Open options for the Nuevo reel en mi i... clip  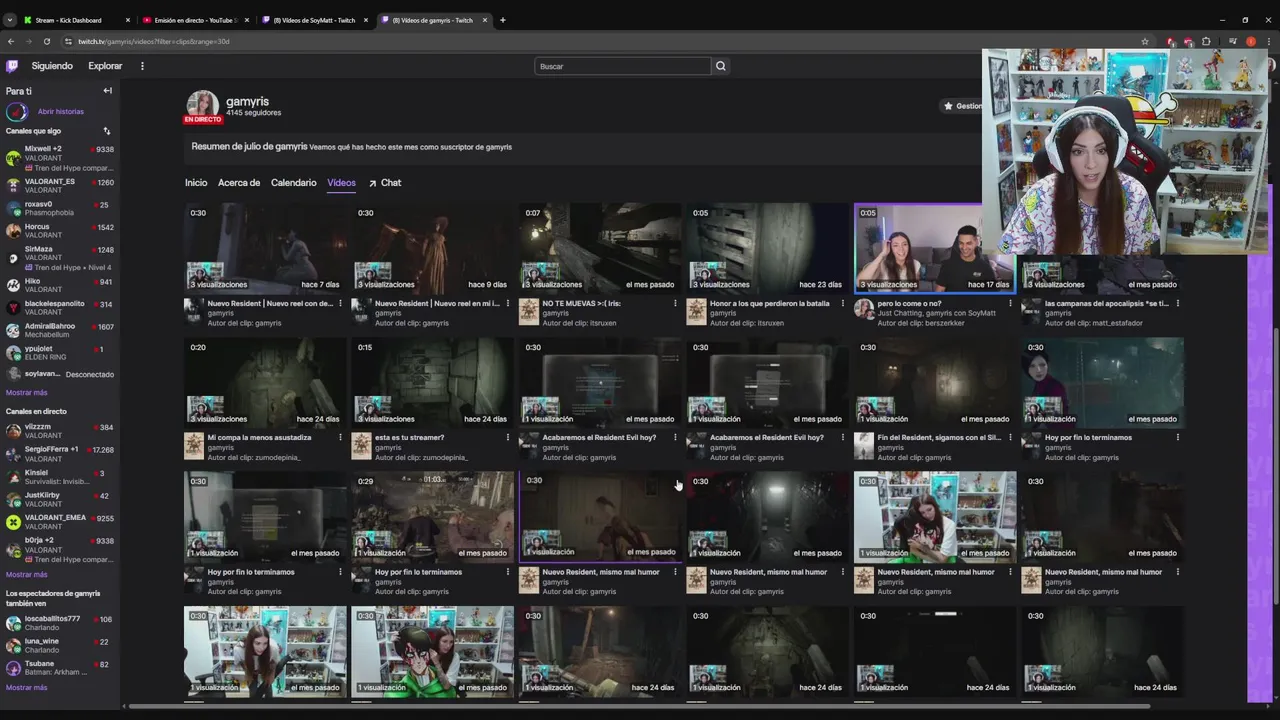[x=507, y=303]
